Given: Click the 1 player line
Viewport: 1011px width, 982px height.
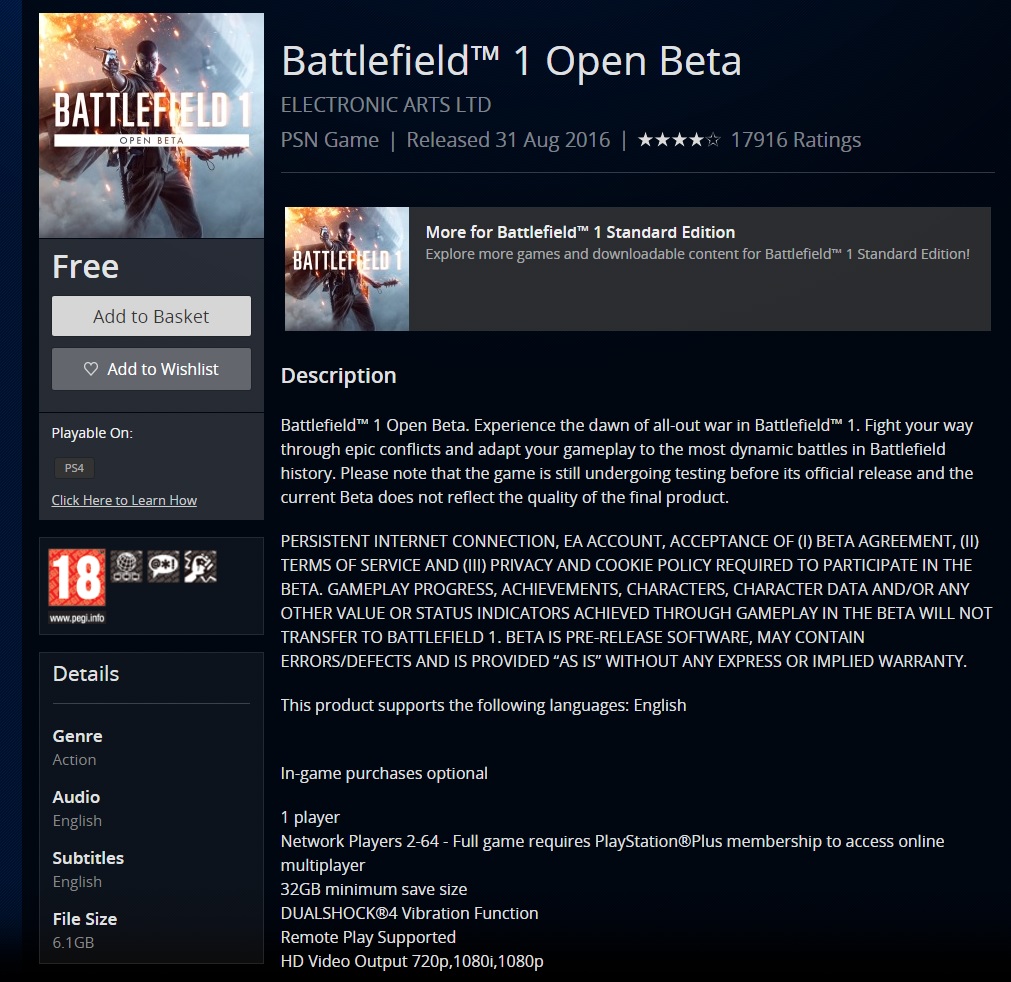Looking at the screenshot, I should click(310, 818).
